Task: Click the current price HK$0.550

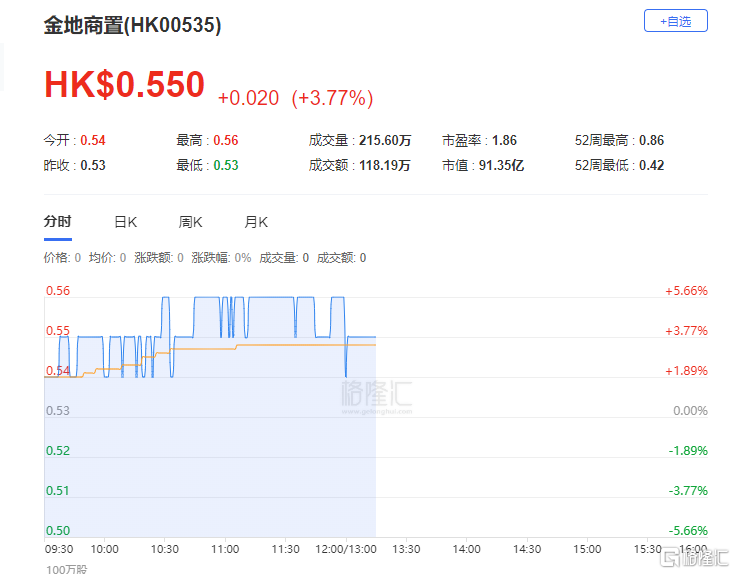Action: [125, 85]
